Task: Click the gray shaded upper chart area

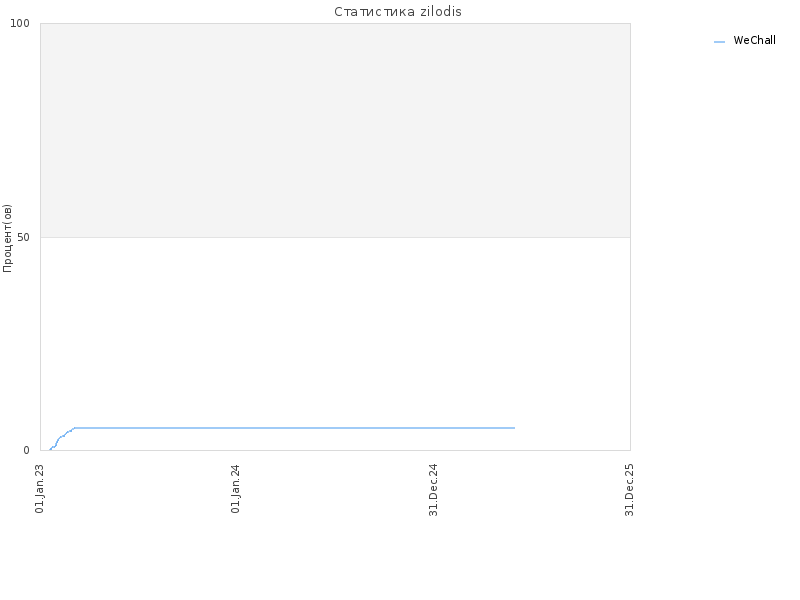Action: click(x=335, y=130)
